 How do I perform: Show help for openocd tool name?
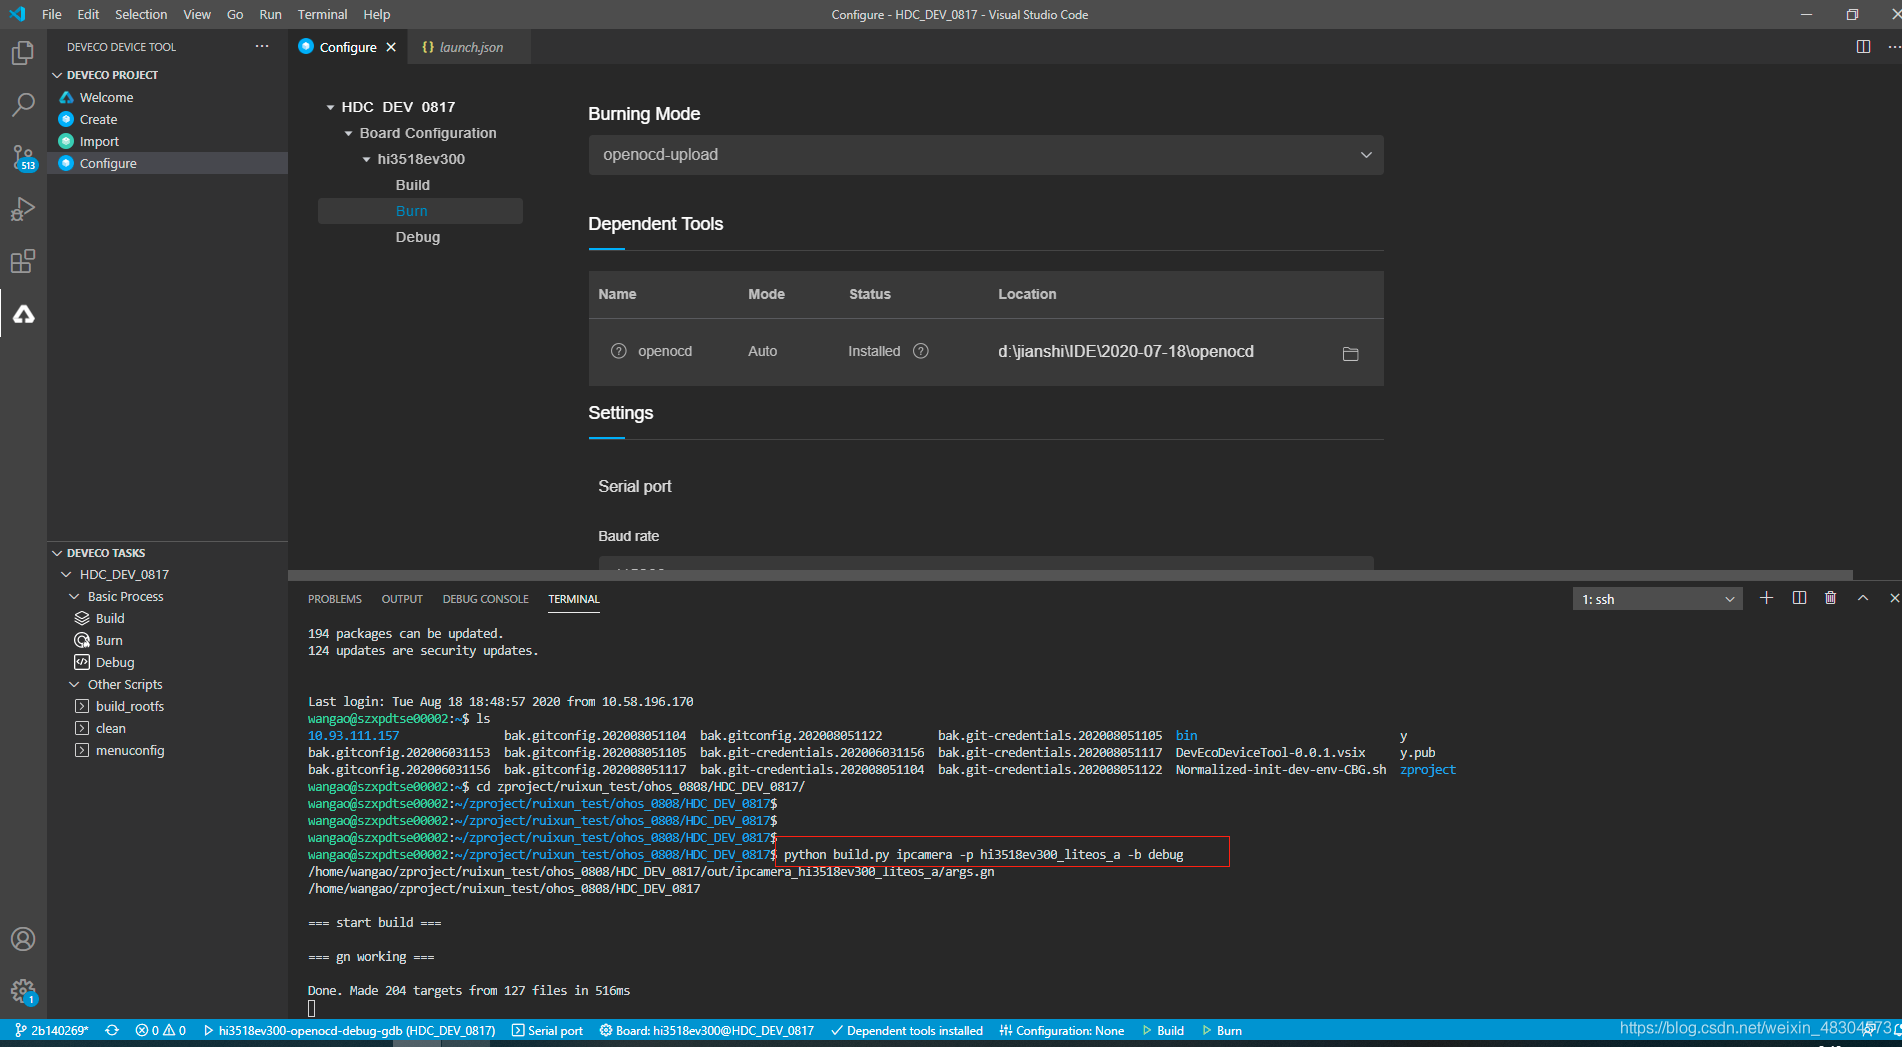coord(619,351)
